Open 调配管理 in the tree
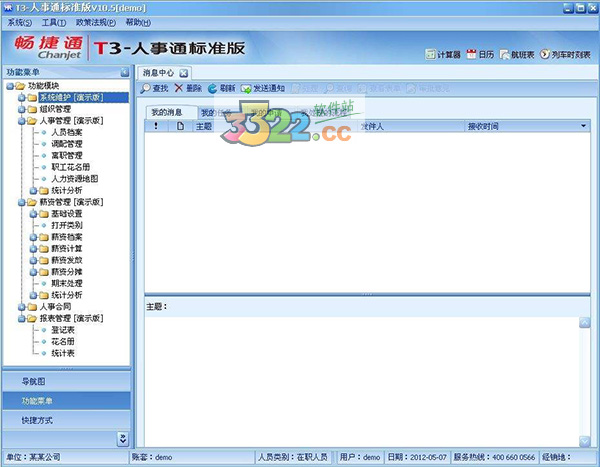The height and width of the screenshot is (467, 600). (67, 144)
